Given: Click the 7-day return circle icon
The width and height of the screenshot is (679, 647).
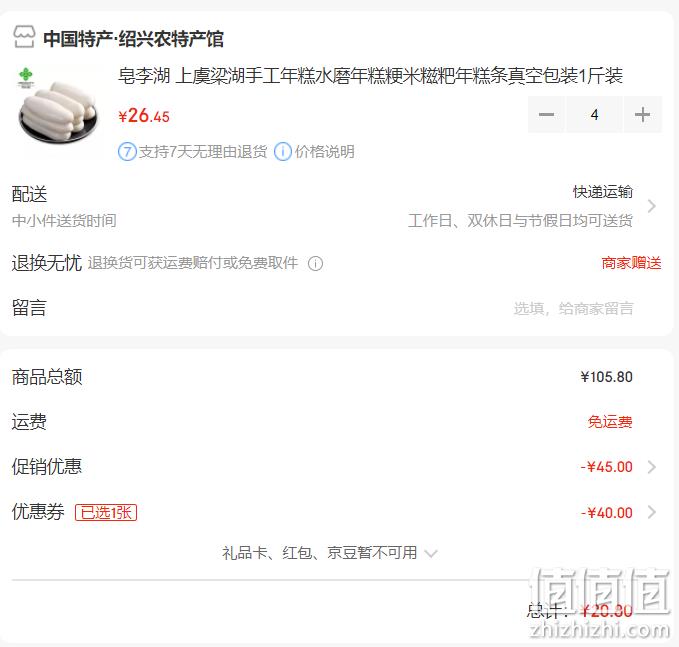Looking at the screenshot, I should (x=127, y=152).
